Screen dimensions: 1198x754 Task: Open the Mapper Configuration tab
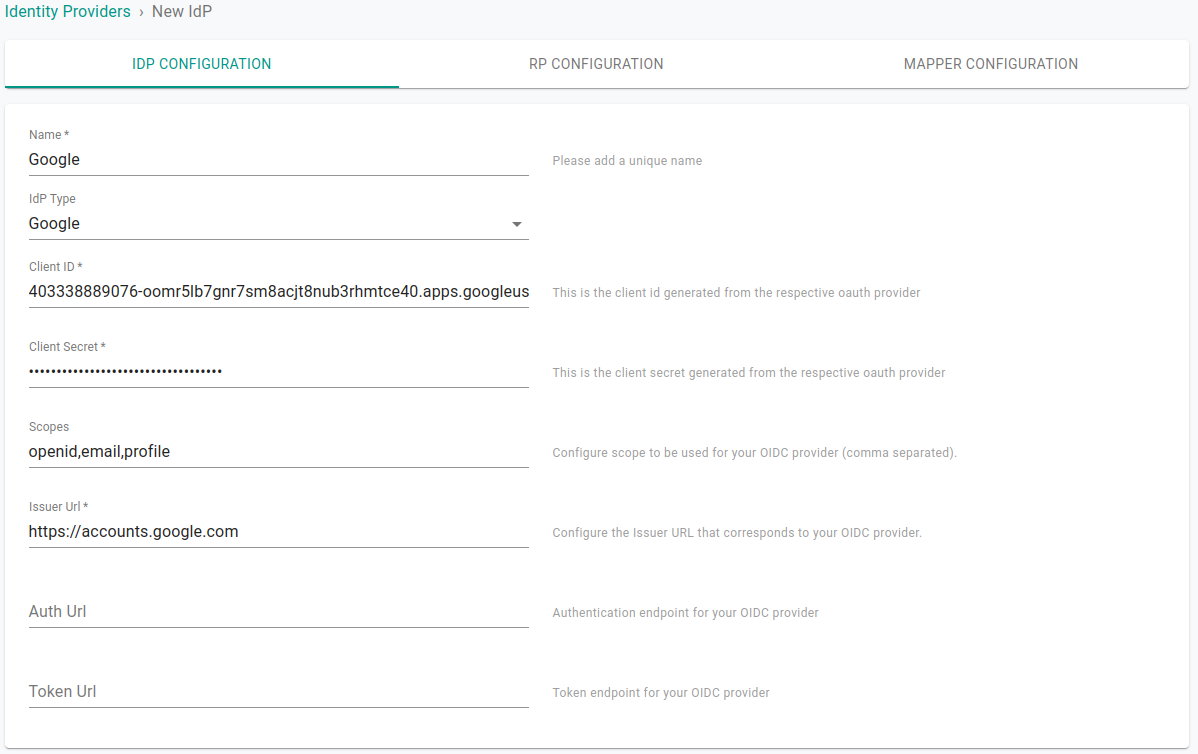[990, 64]
